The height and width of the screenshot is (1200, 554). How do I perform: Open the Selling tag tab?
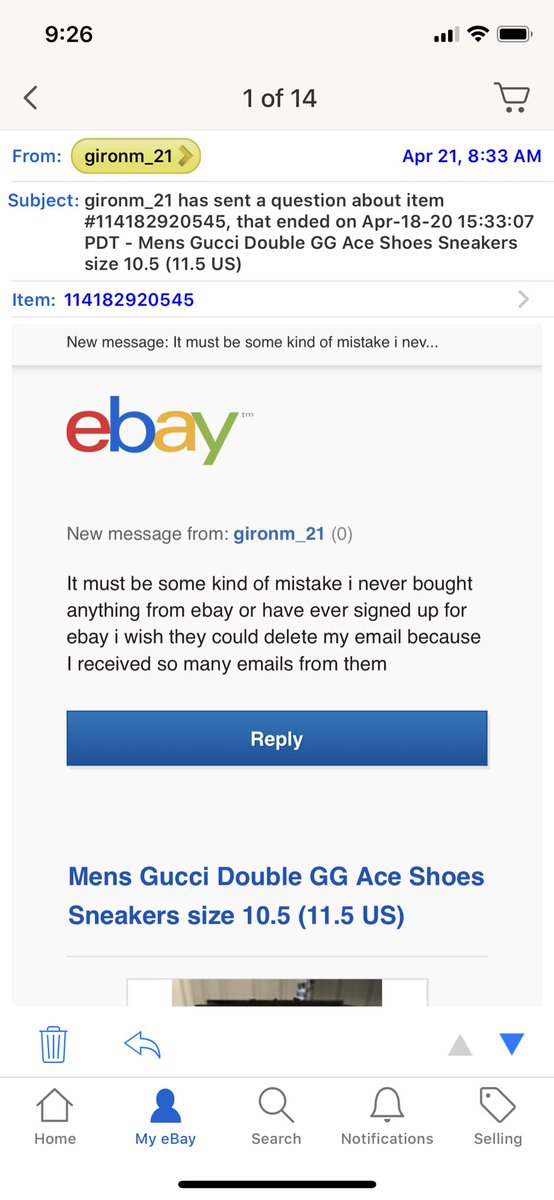[x=498, y=1116]
